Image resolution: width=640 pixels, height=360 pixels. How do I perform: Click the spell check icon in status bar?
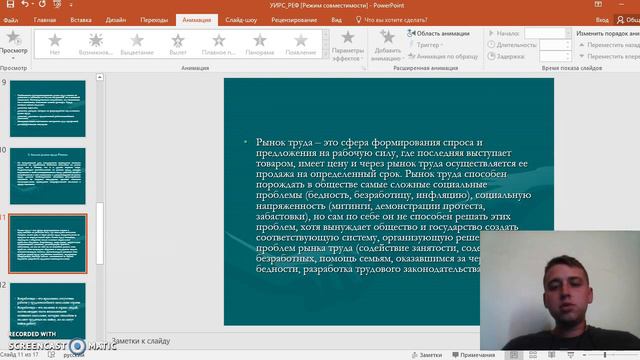pyautogui.click(x=51, y=355)
